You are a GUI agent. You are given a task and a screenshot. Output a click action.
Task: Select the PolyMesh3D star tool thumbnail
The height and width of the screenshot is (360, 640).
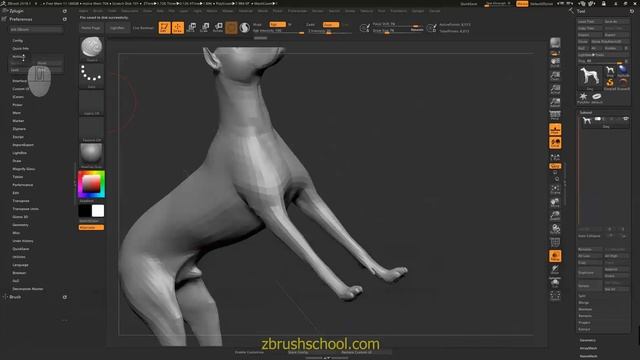(x=584, y=98)
